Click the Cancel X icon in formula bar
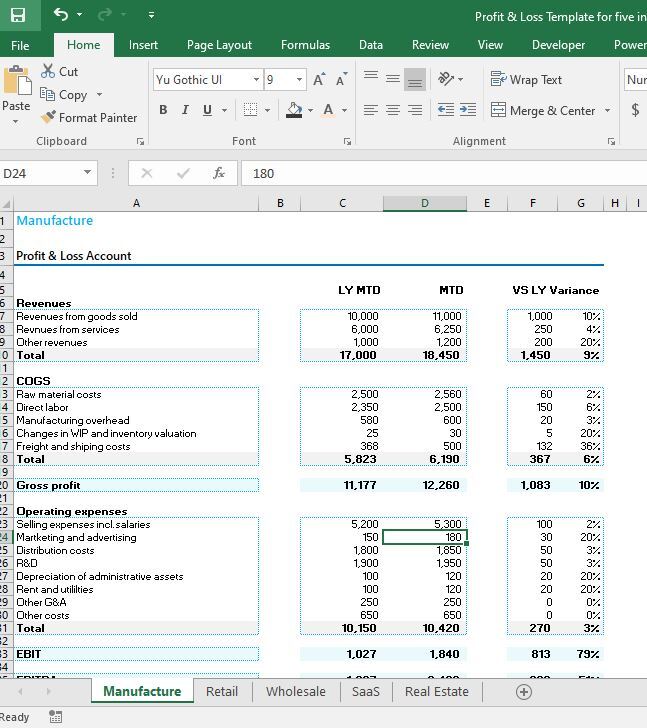647x728 pixels. 147,173
